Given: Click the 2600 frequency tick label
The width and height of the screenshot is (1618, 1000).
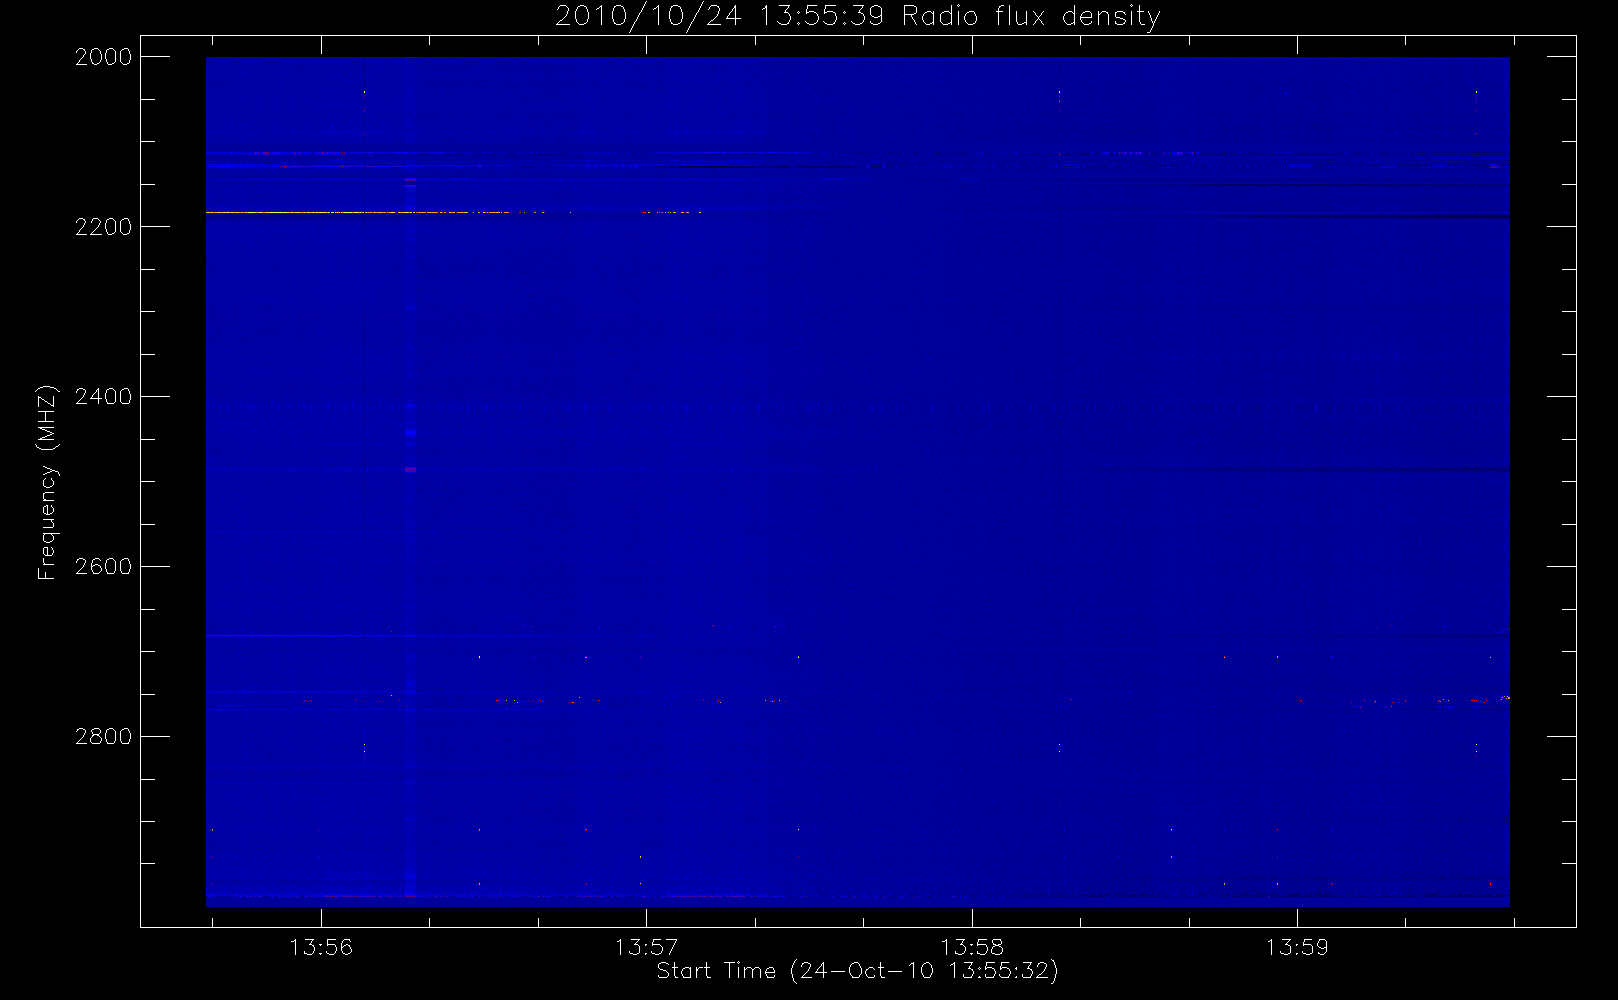Looking at the screenshot, I should (x=104, y=567).
